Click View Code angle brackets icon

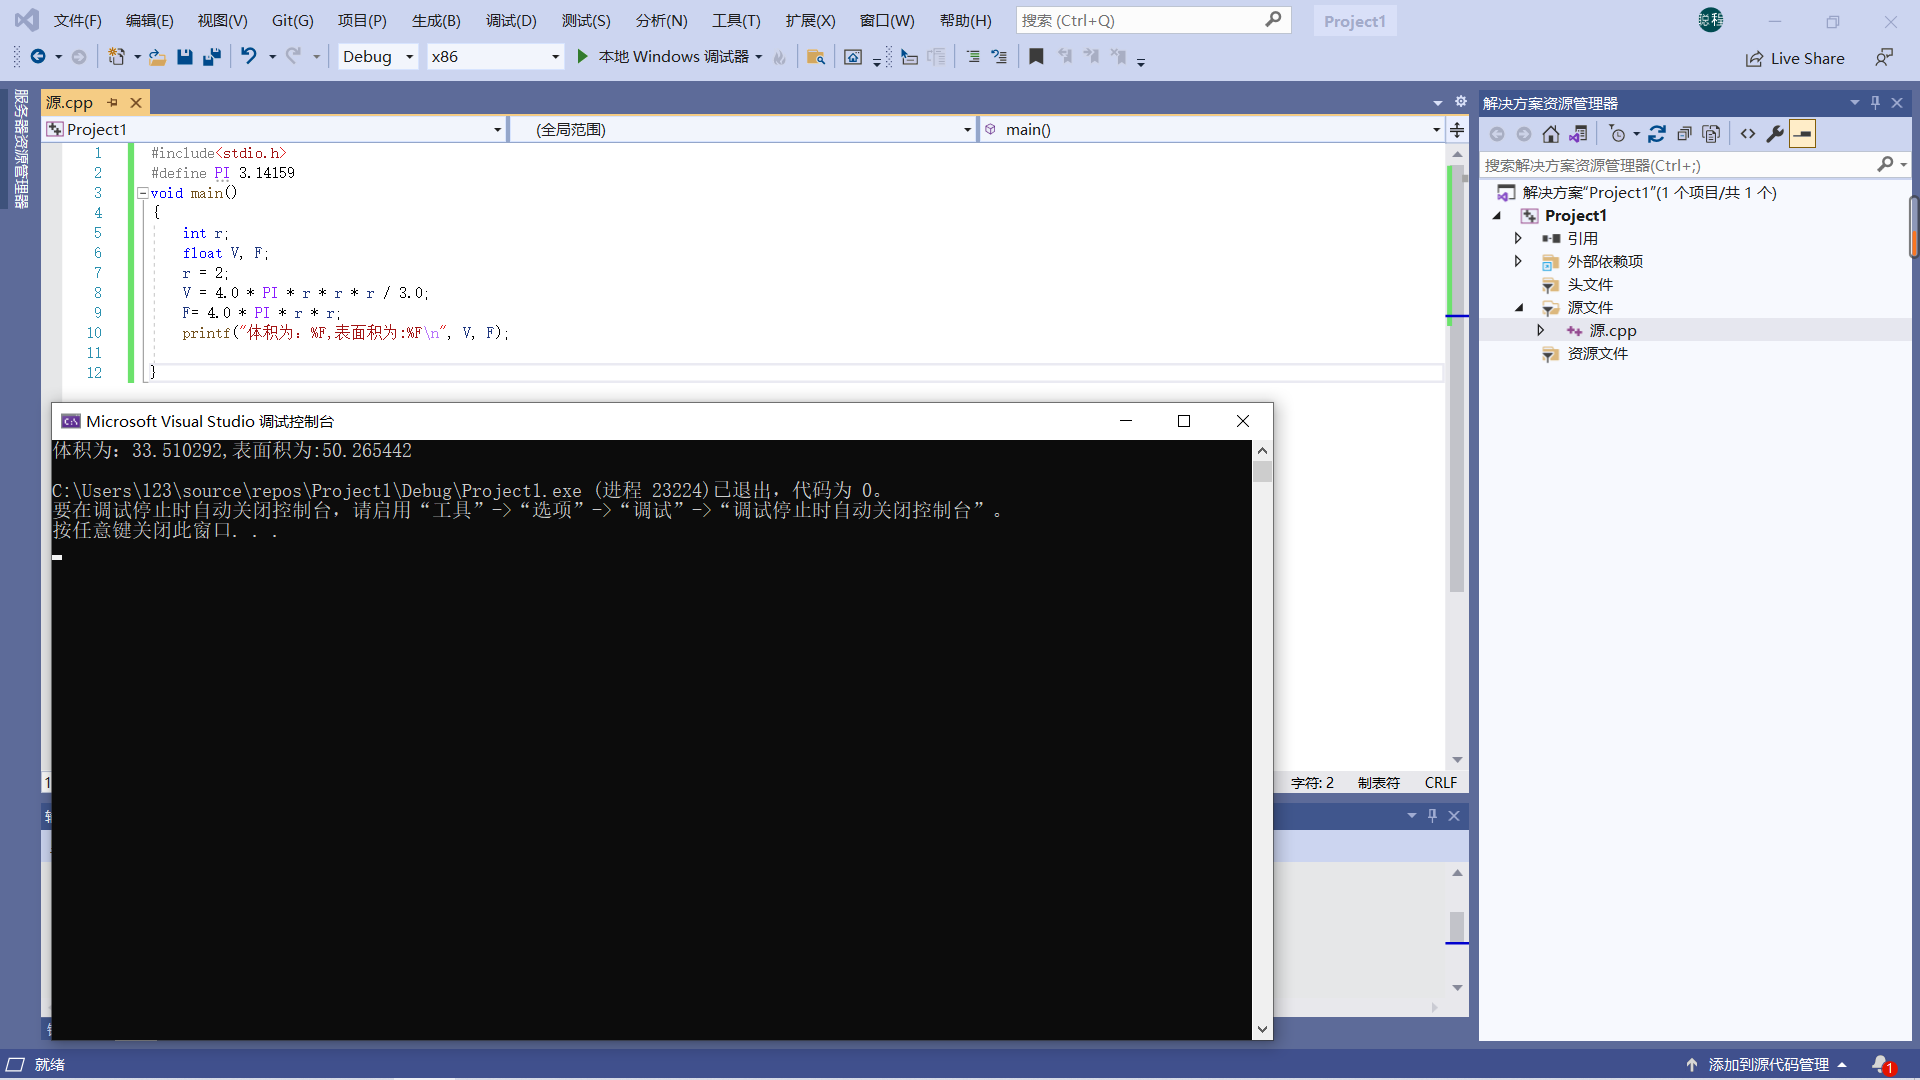click(x=1747, y=134)
